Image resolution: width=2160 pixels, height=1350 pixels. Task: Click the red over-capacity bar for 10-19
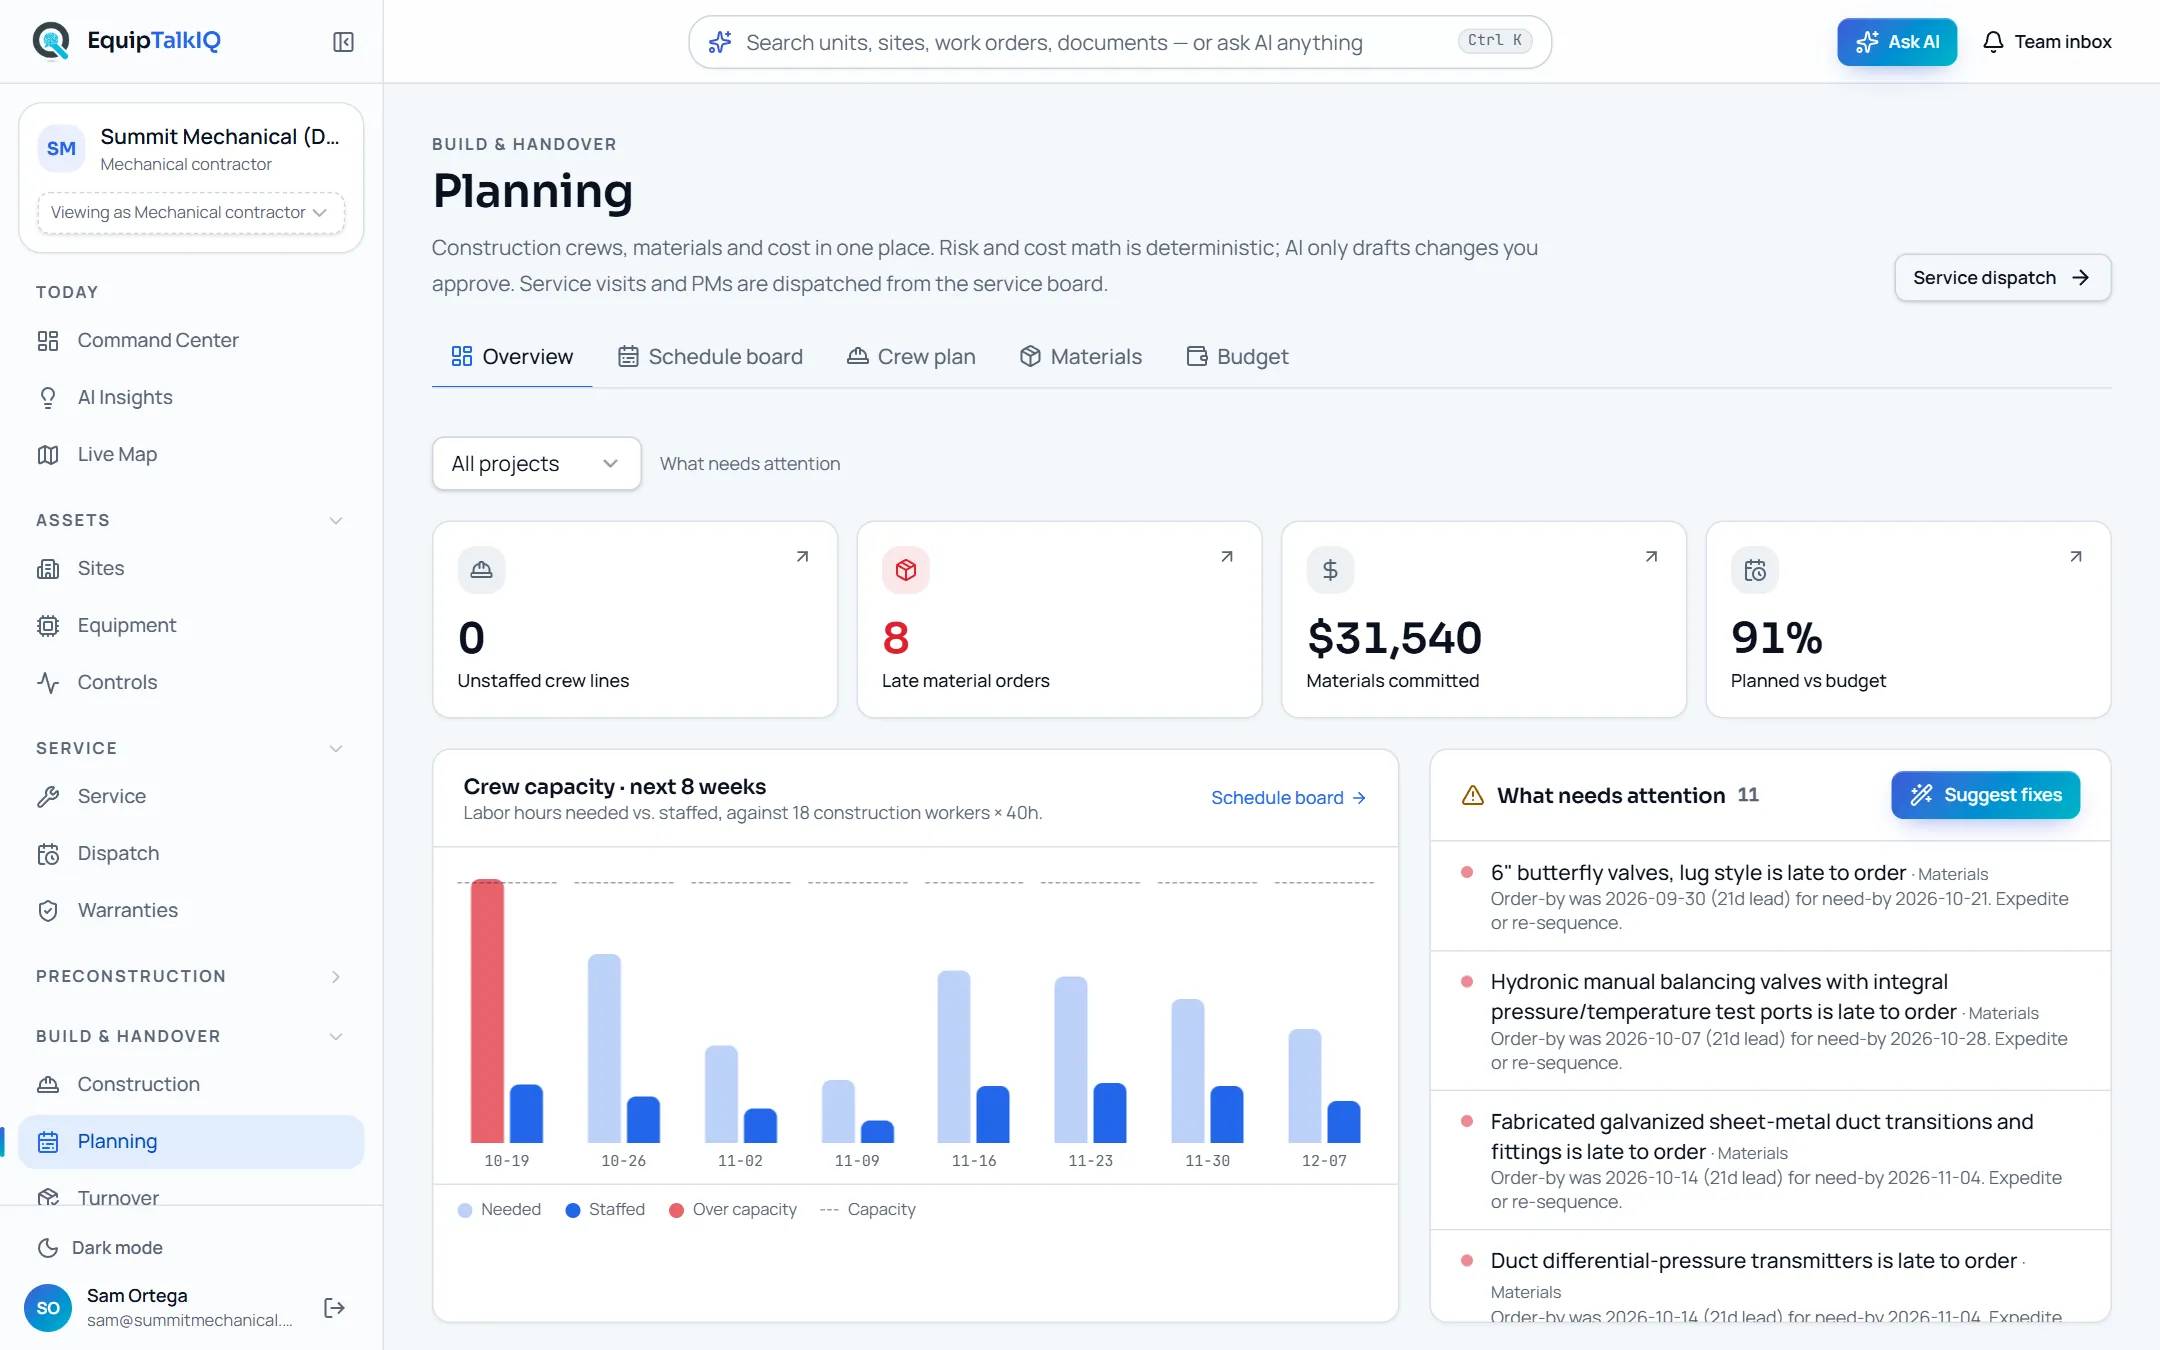(x=487, y=1010)
